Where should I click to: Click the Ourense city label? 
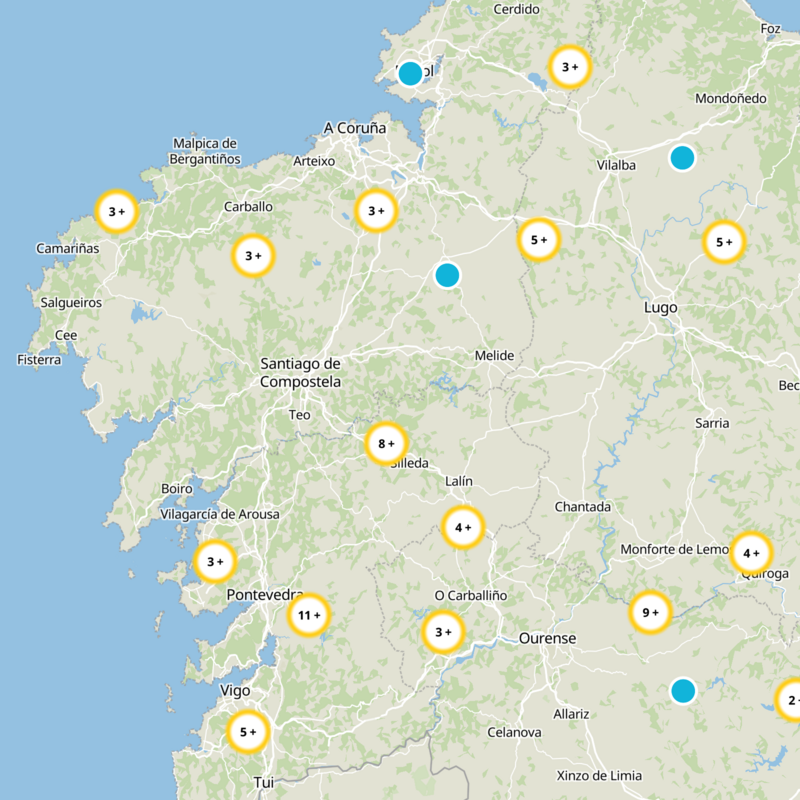(x=547, y=638)
